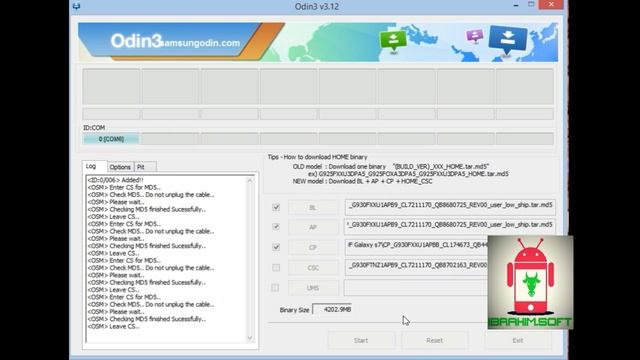
Task: Click the Odin3 samsungodin.com banner logo
Action: point(176,41)
